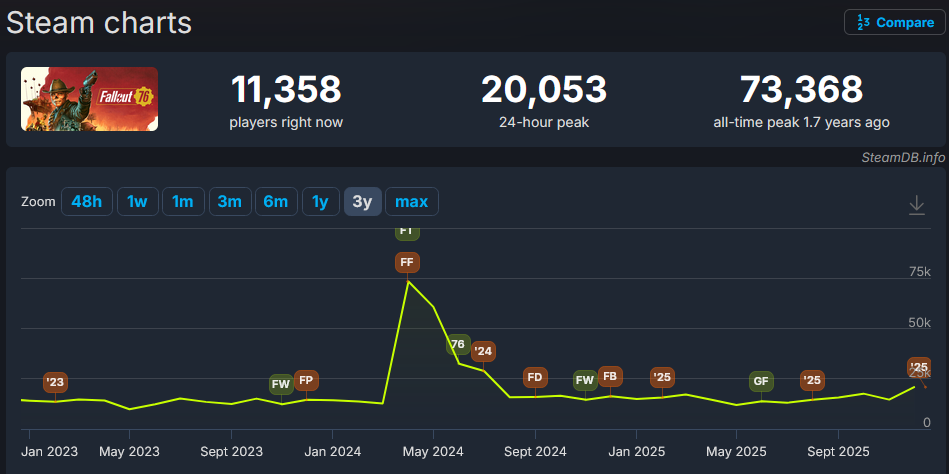The image size is (949, 474).
Task: Click the Sept 2025 axis label
Action: coord(838,452)
